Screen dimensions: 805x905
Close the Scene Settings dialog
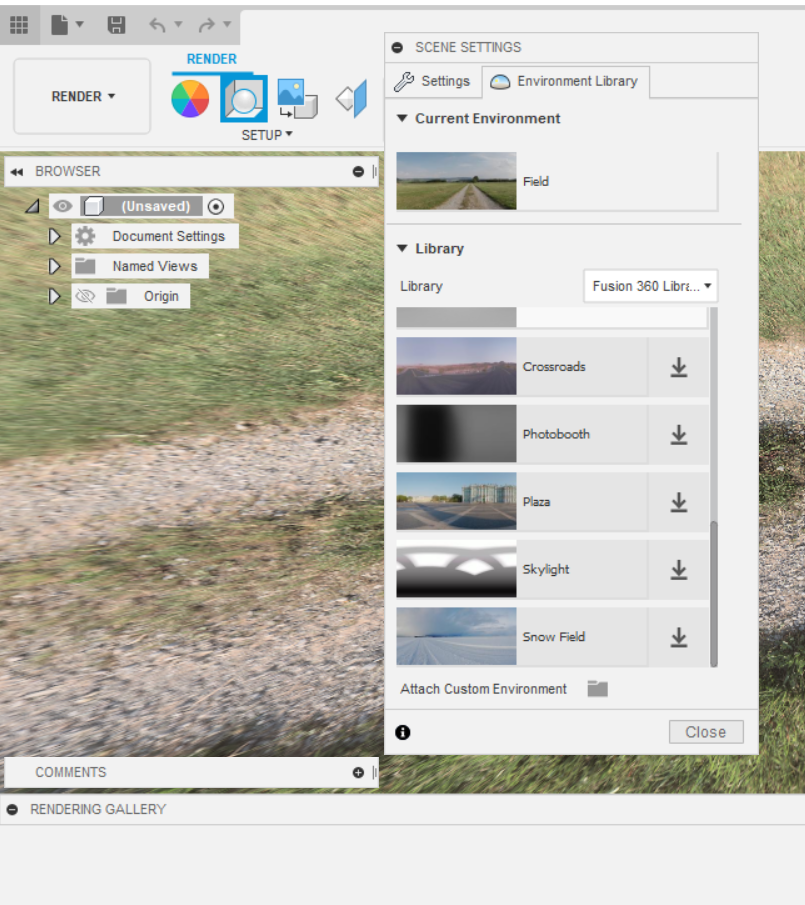706,732
